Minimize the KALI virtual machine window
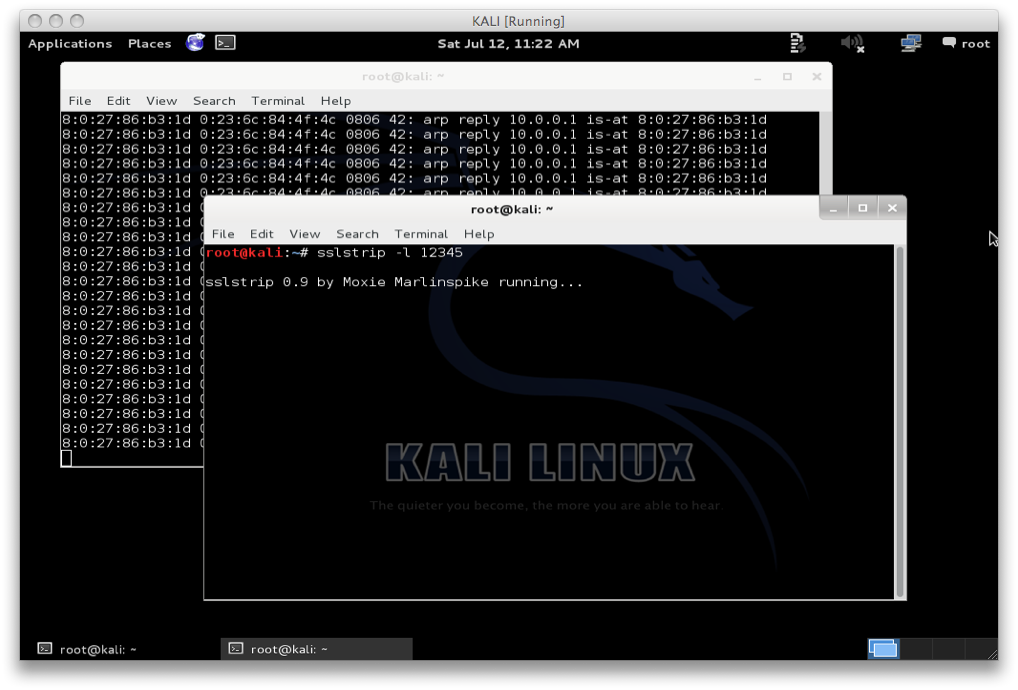 56,21
